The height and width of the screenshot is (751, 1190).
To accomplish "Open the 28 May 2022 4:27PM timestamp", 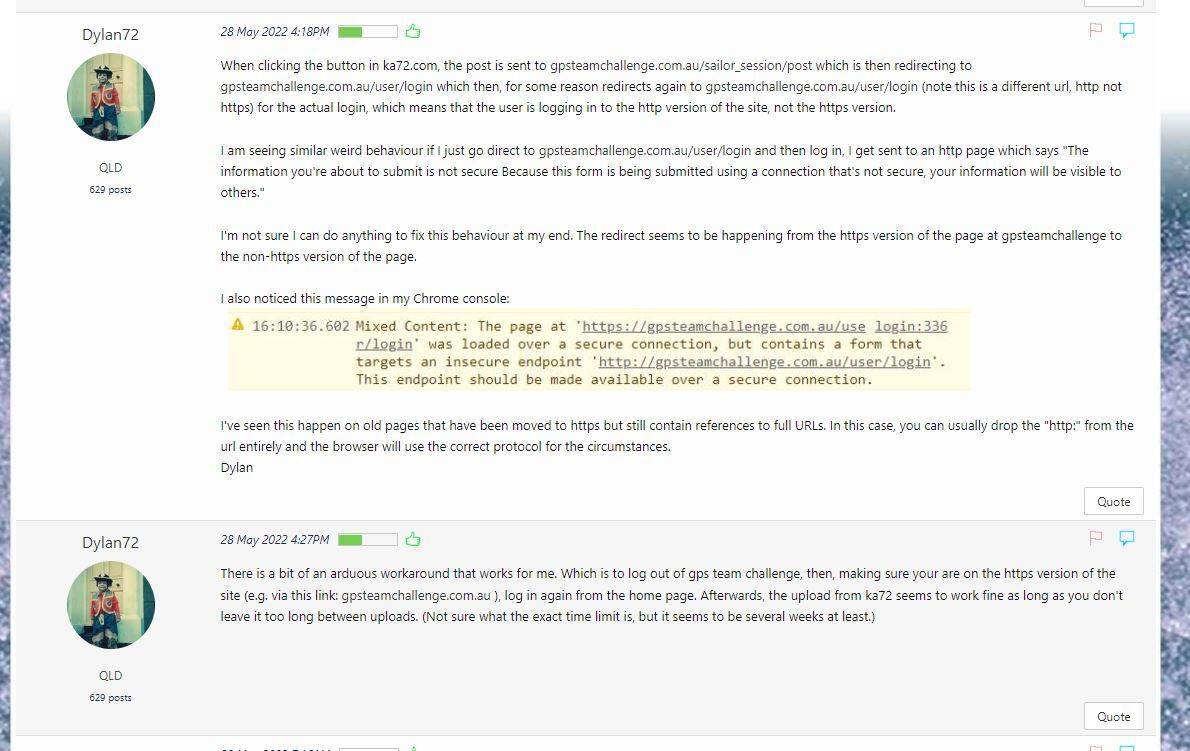I will pyautogui.click(x=275, y=540).
